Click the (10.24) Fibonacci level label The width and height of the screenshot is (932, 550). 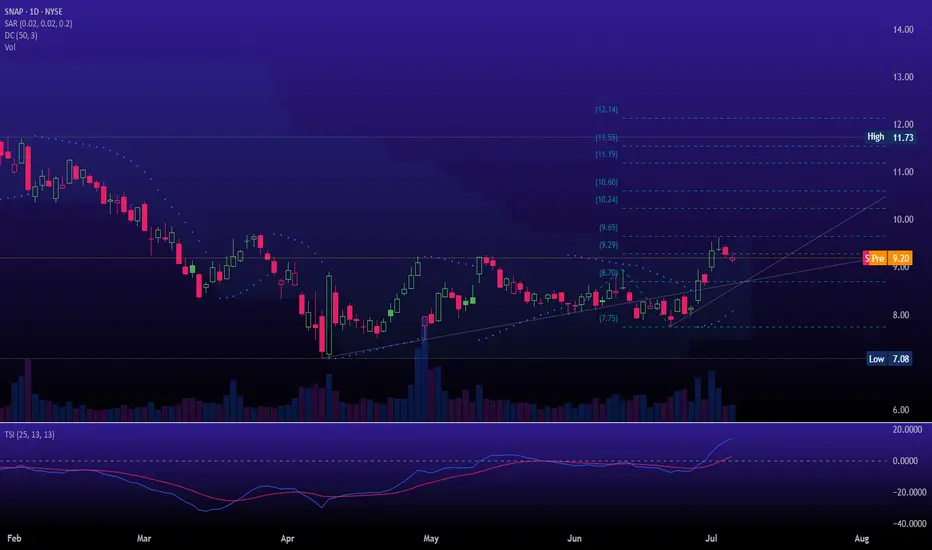coord(606,200)
